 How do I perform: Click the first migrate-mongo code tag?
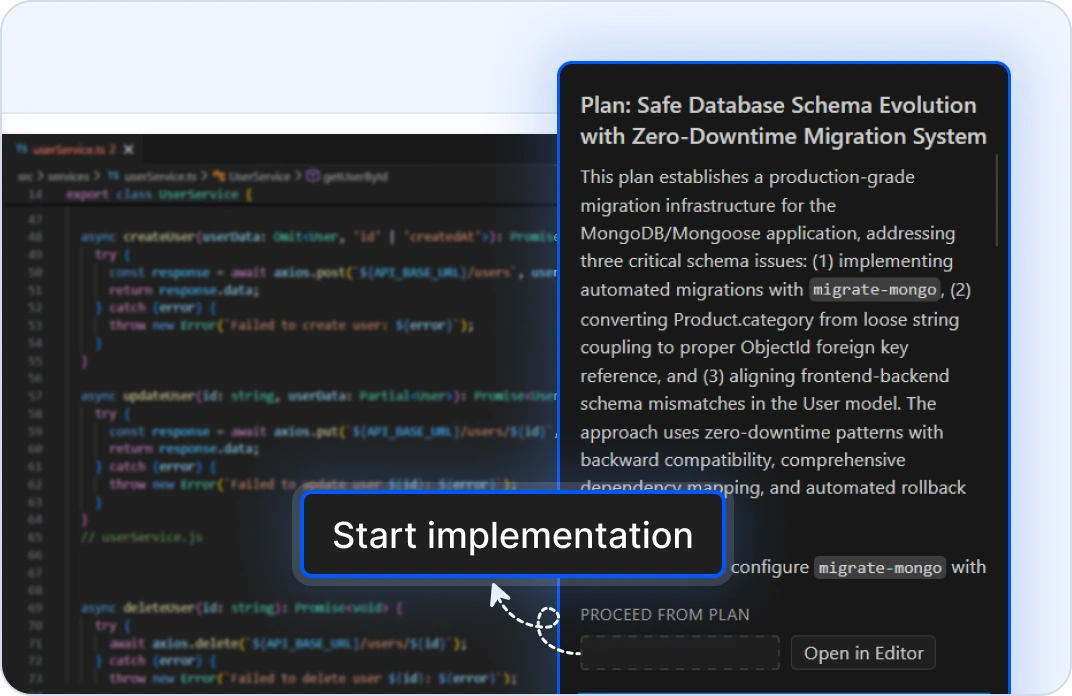875,290
